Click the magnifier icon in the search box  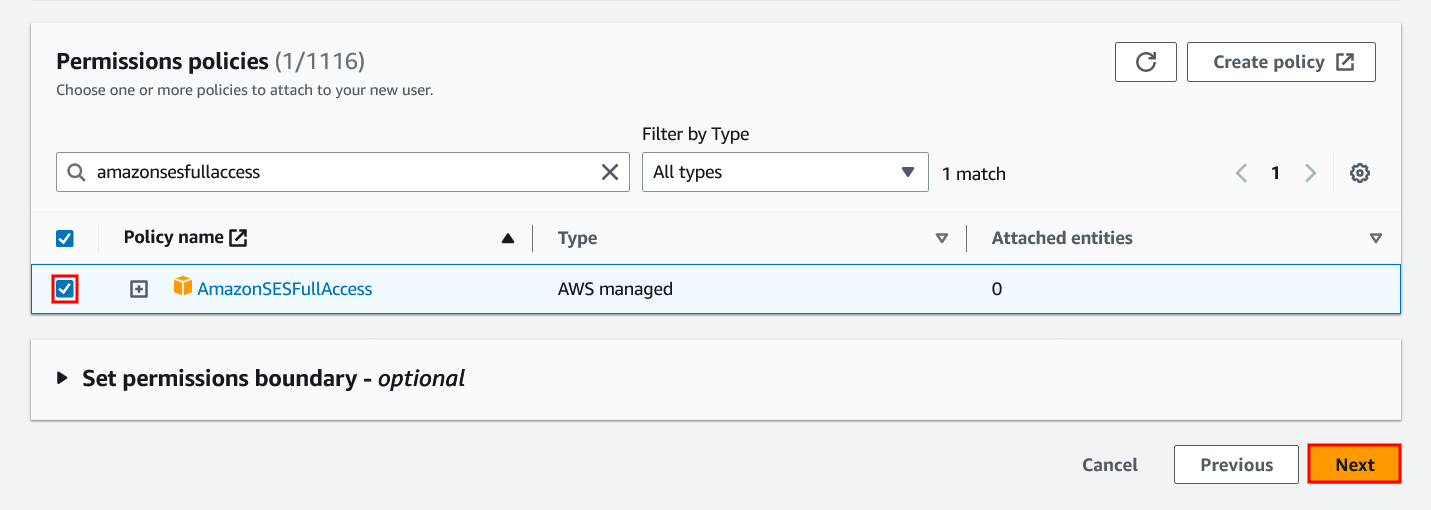point(76,172)
